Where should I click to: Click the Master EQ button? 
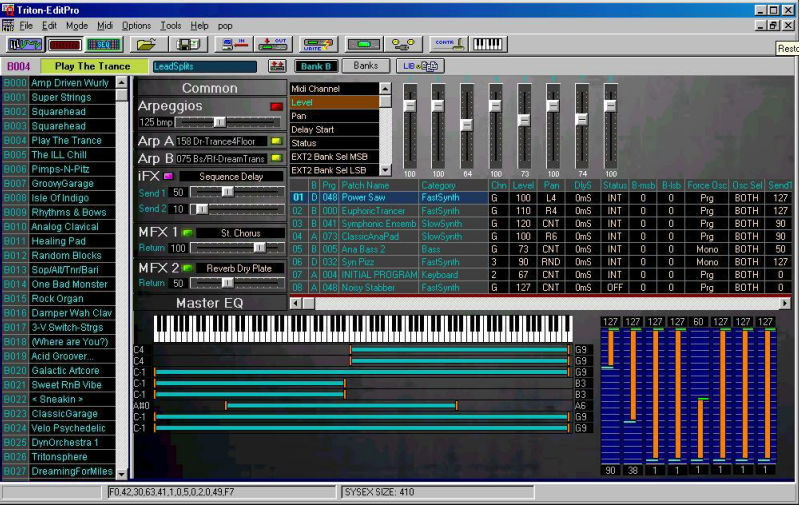tap(210, 302)
